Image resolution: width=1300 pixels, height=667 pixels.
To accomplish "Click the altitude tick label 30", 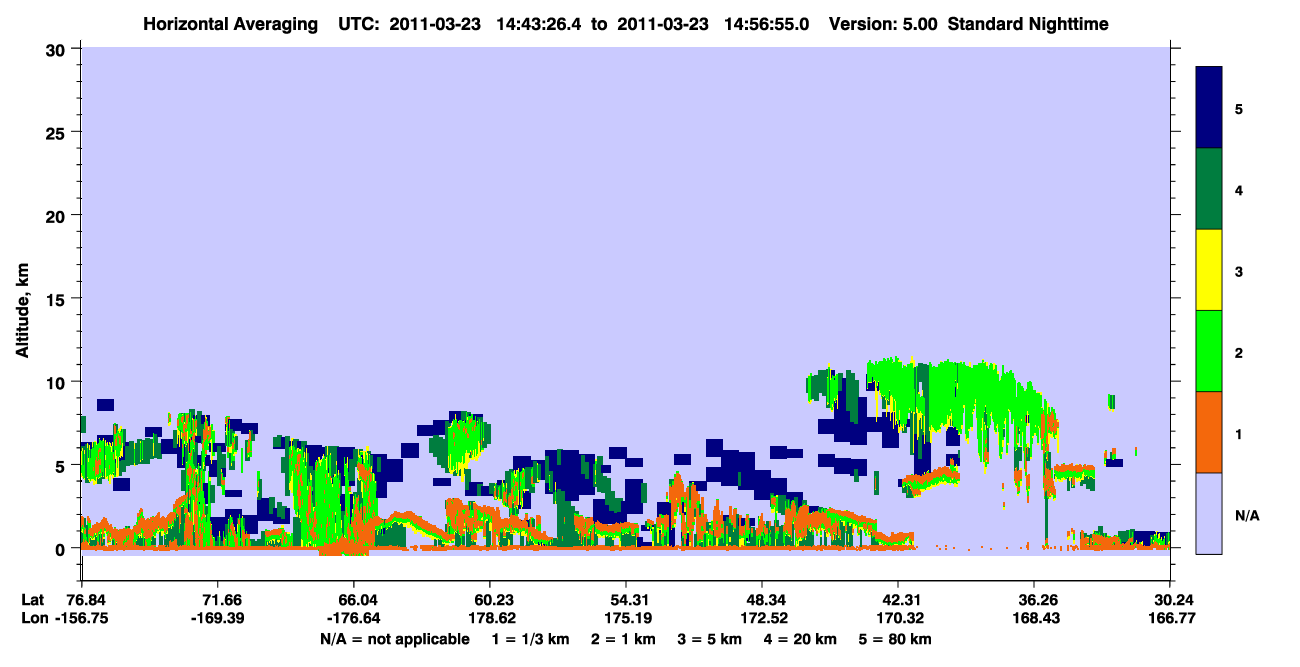I will tap(58, 49).
